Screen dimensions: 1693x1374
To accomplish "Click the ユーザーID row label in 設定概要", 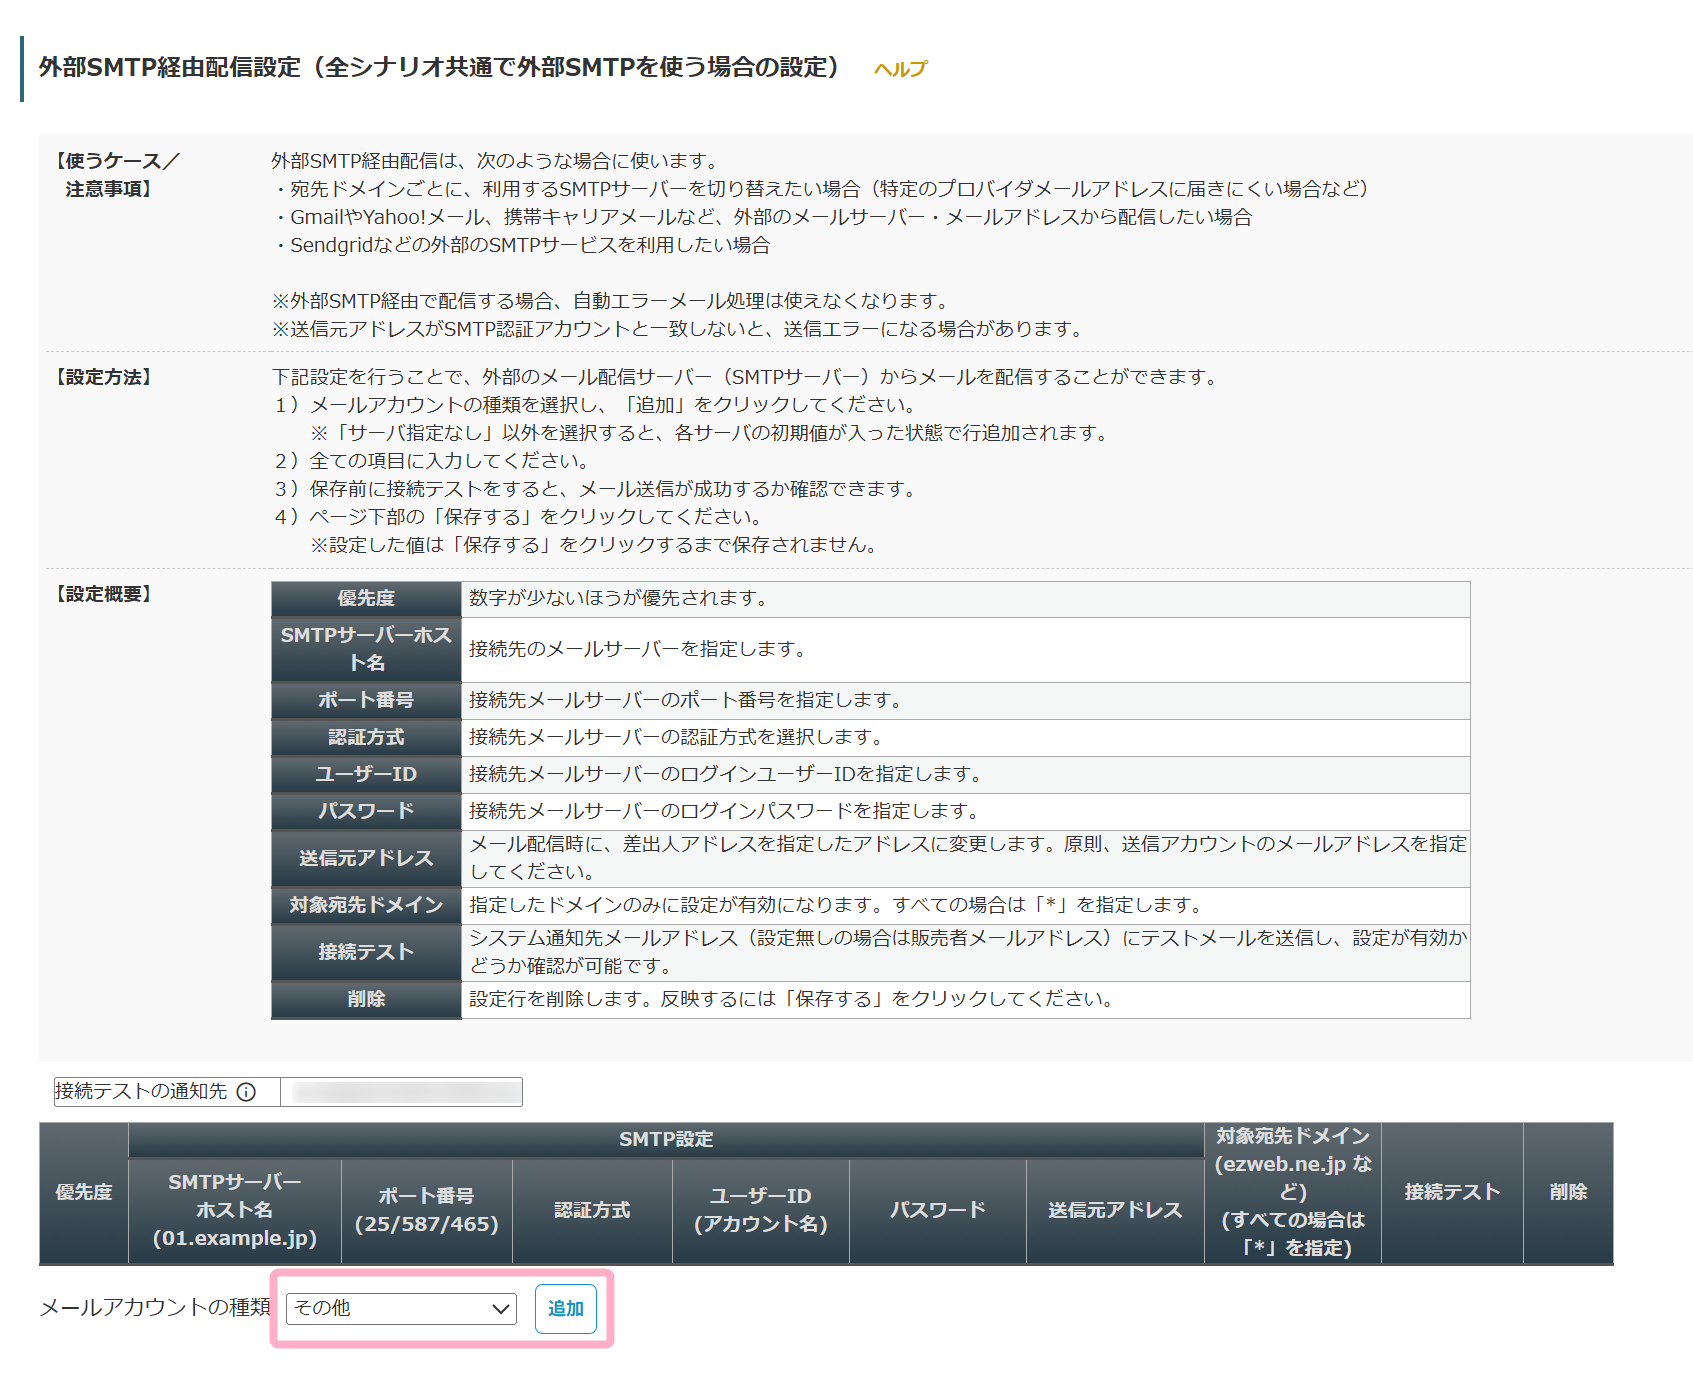I will [366, 775].
